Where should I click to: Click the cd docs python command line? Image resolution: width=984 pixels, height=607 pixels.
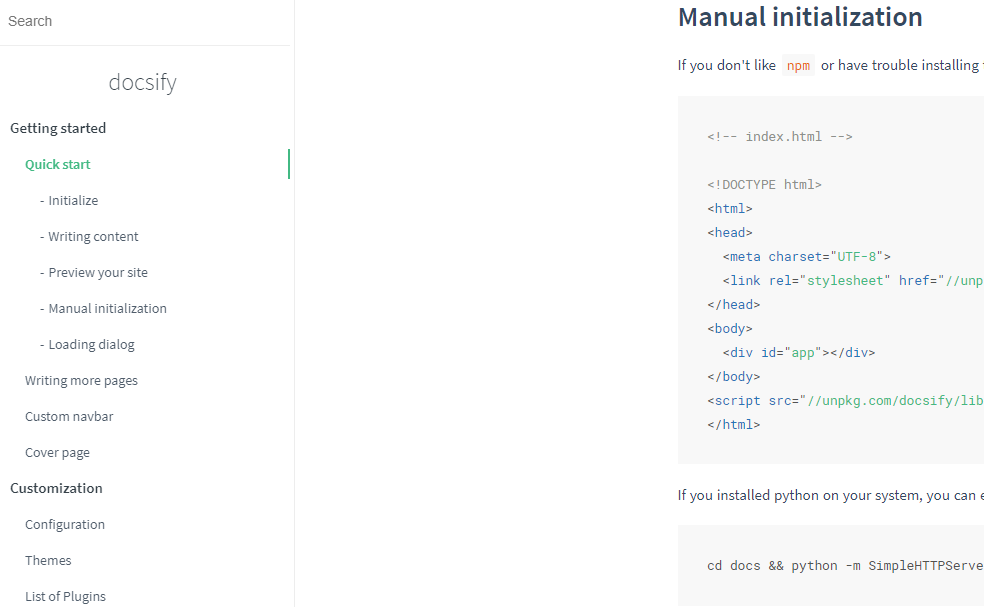pos(845,566)
